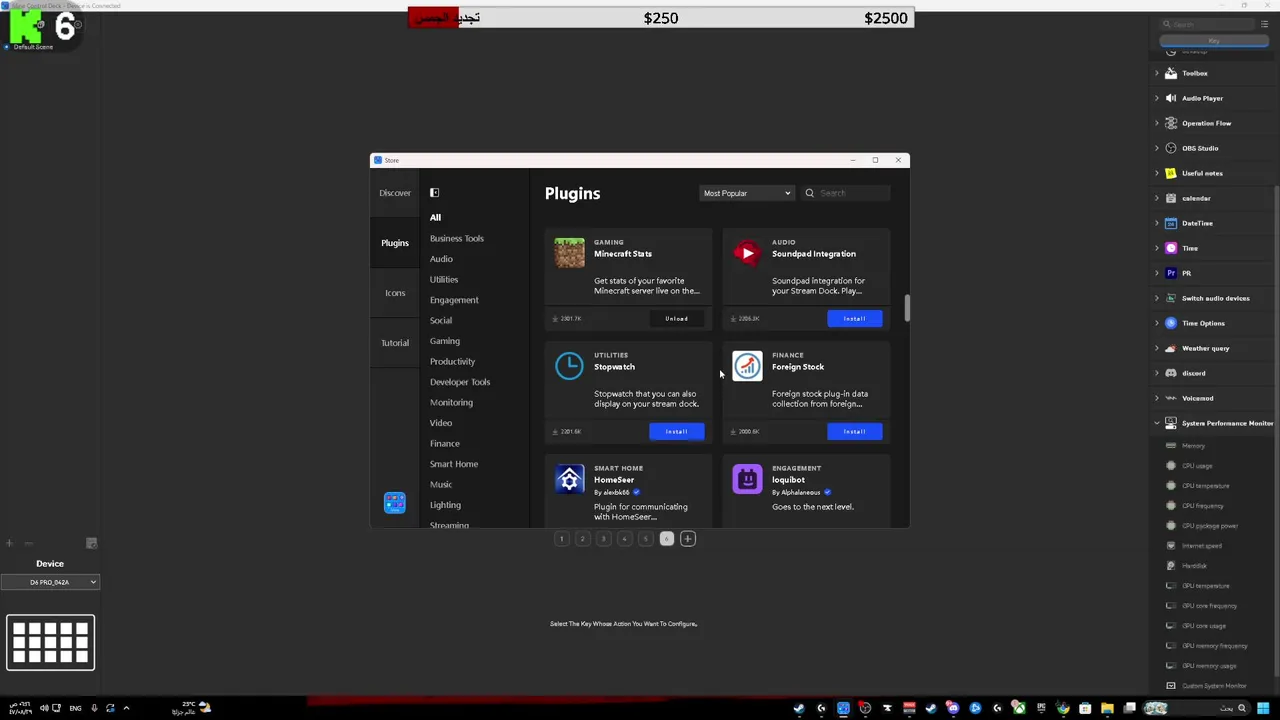Open the Foreign Stock plugin icon
The height and width of the screenshot is (720, 1280).
pos(747,366)
